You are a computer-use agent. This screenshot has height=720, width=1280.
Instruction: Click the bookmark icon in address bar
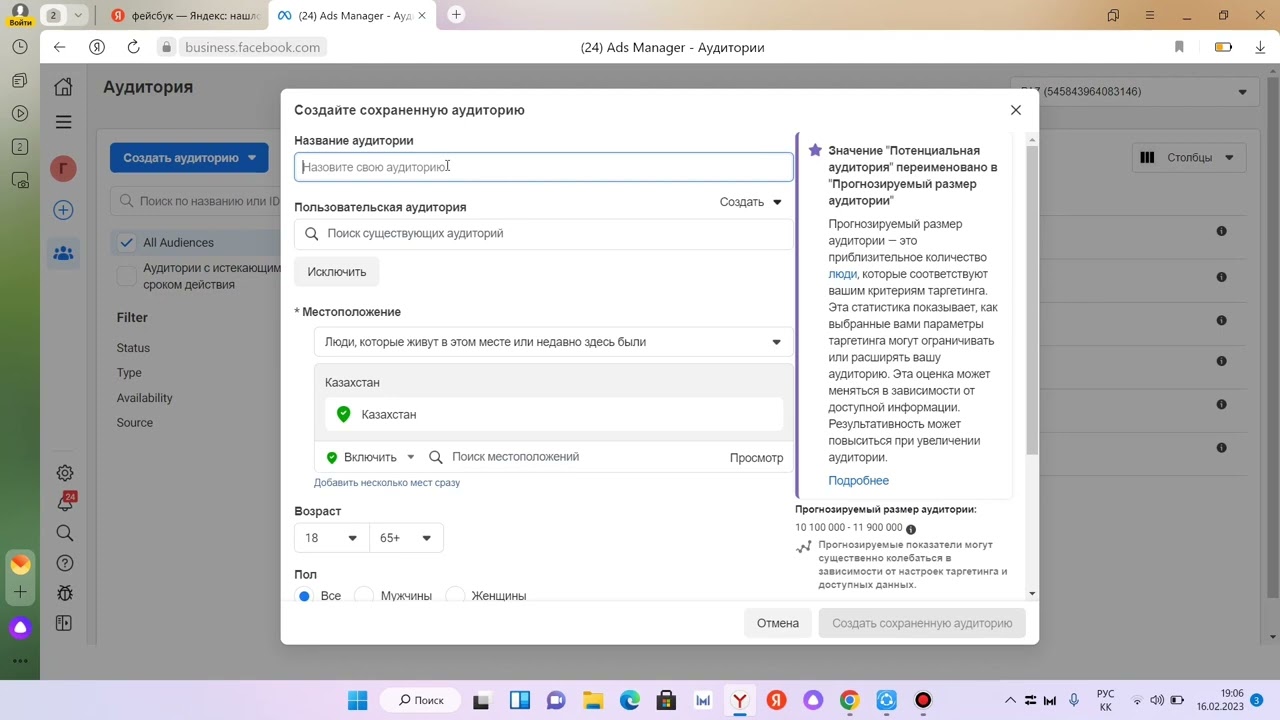point(1179,47)
